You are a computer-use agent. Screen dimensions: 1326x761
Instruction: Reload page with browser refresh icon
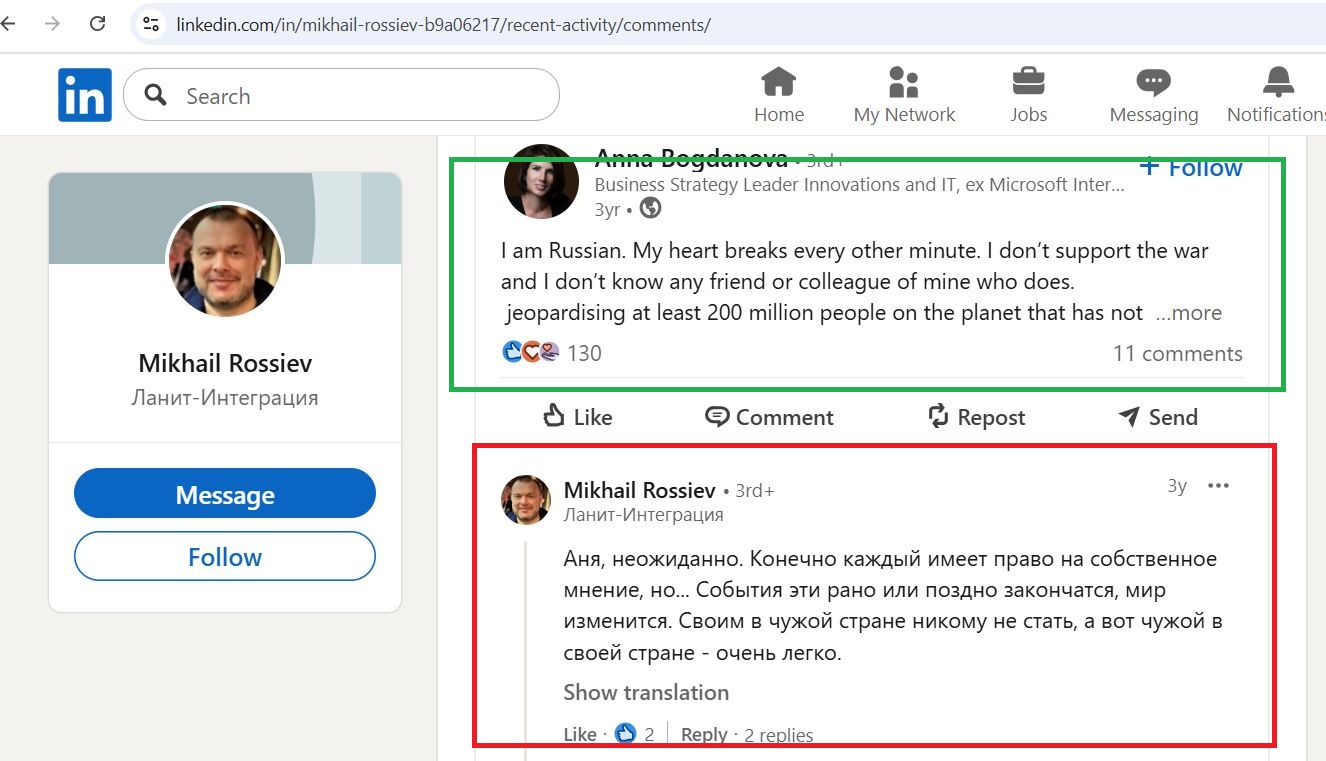click(x=97, y=24)
